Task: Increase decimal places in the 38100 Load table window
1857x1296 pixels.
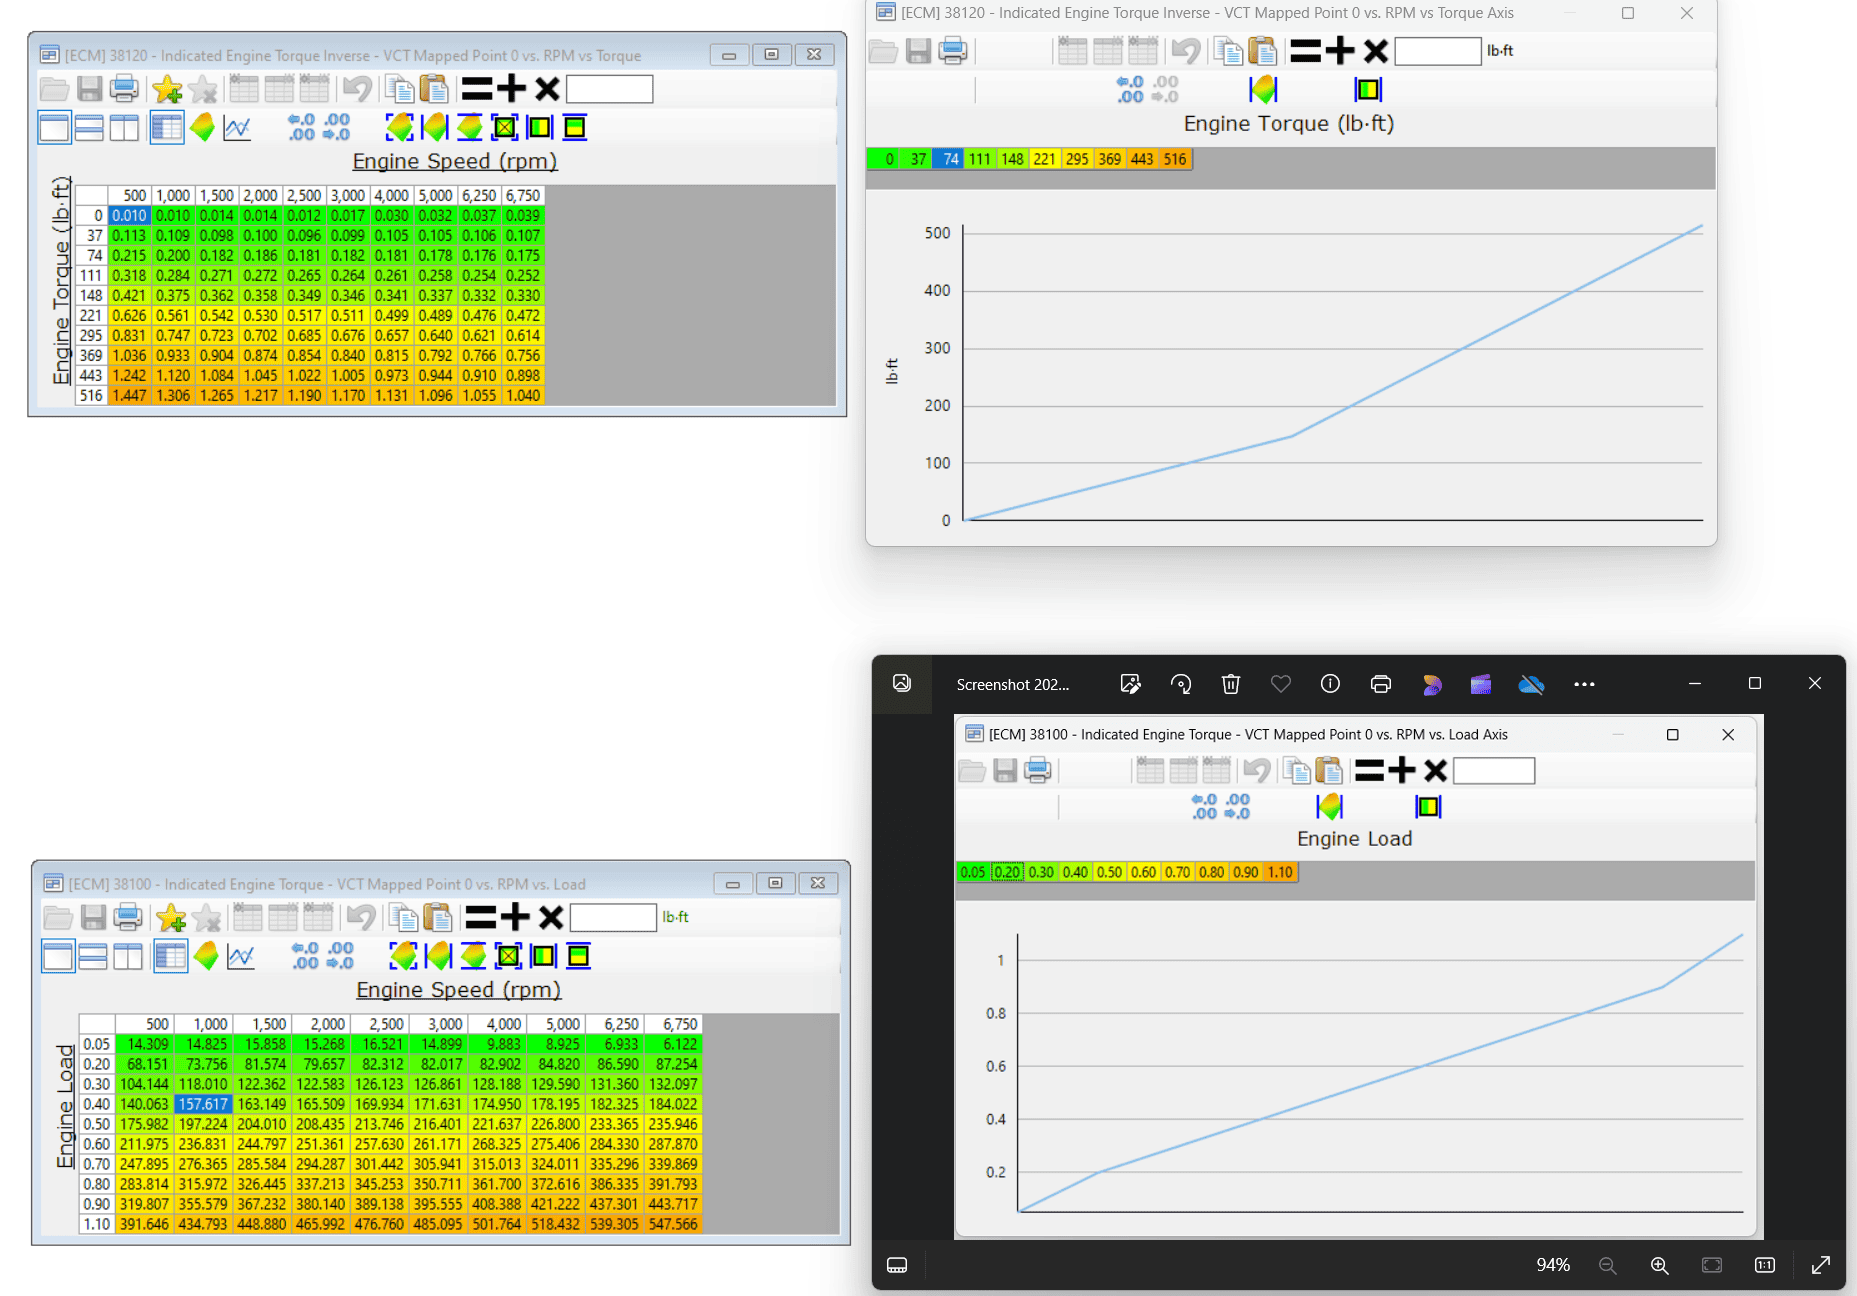Action: (x=306, y=956)
